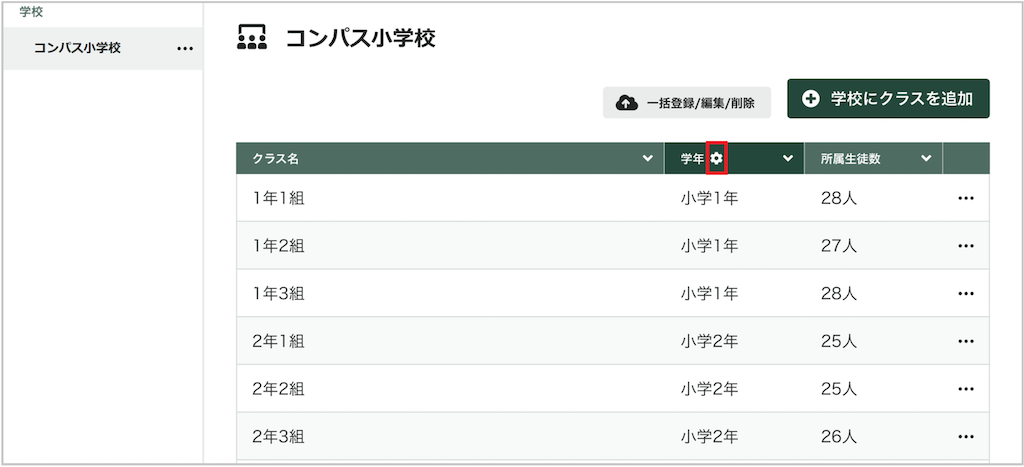1024x467 pixels.
Task: Open more options for class 1年3組
Action: point(965,294)
